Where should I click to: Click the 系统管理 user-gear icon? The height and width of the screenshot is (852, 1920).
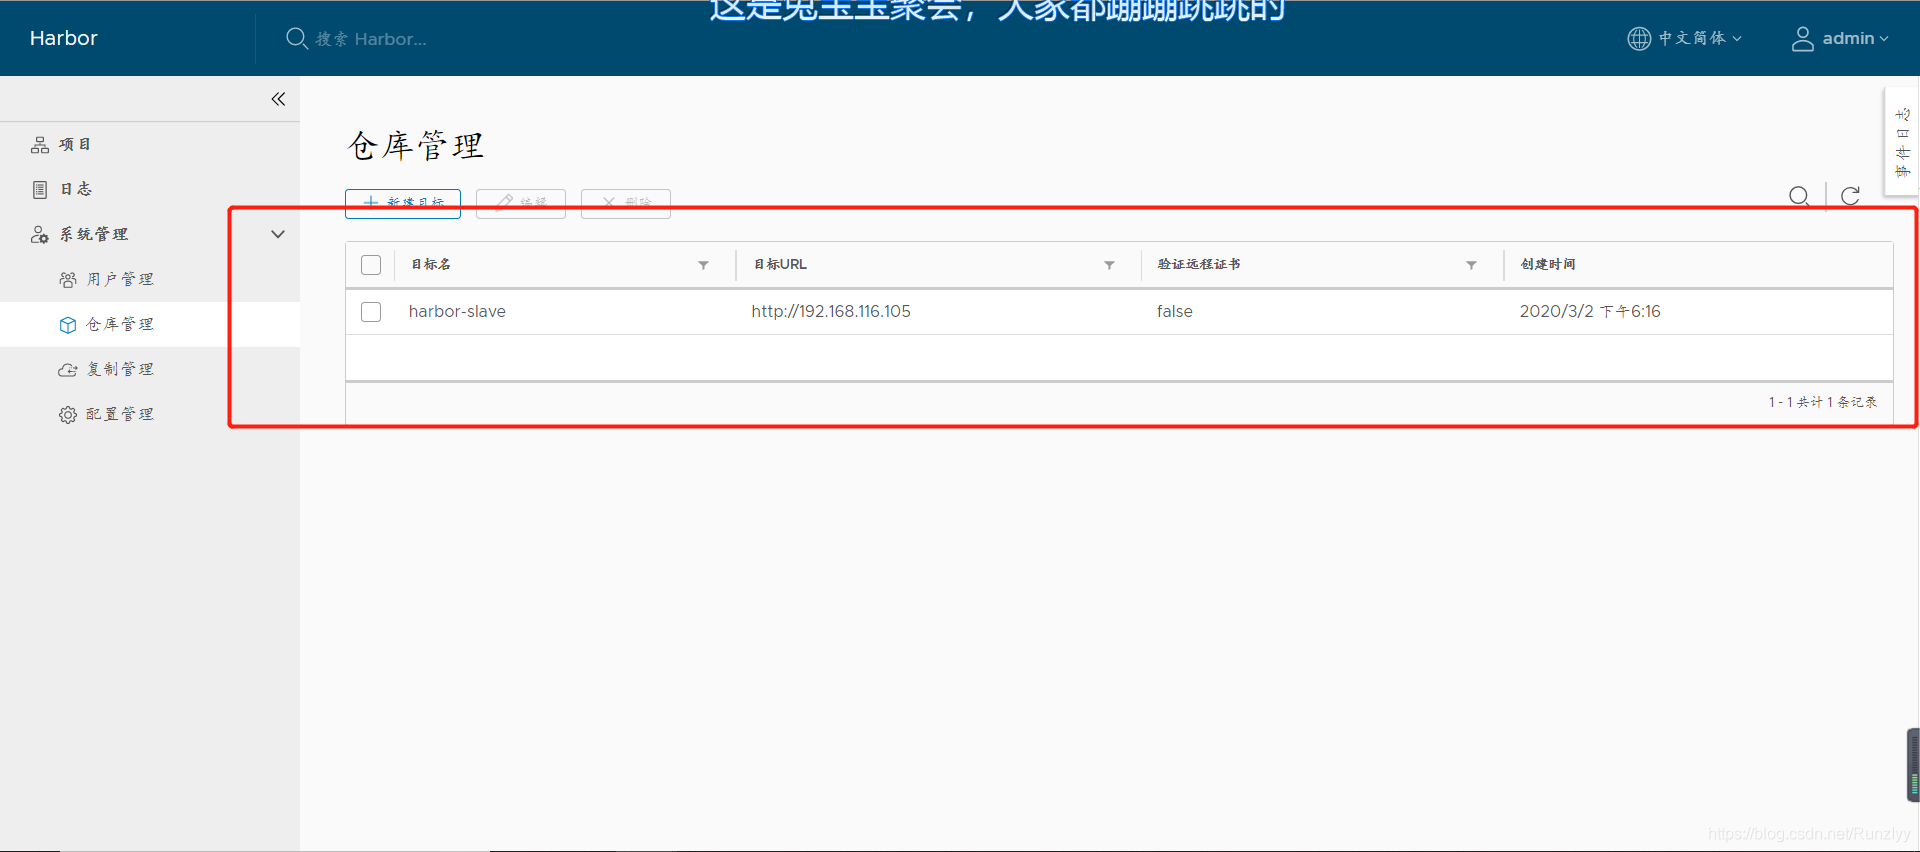pos(40,234)
